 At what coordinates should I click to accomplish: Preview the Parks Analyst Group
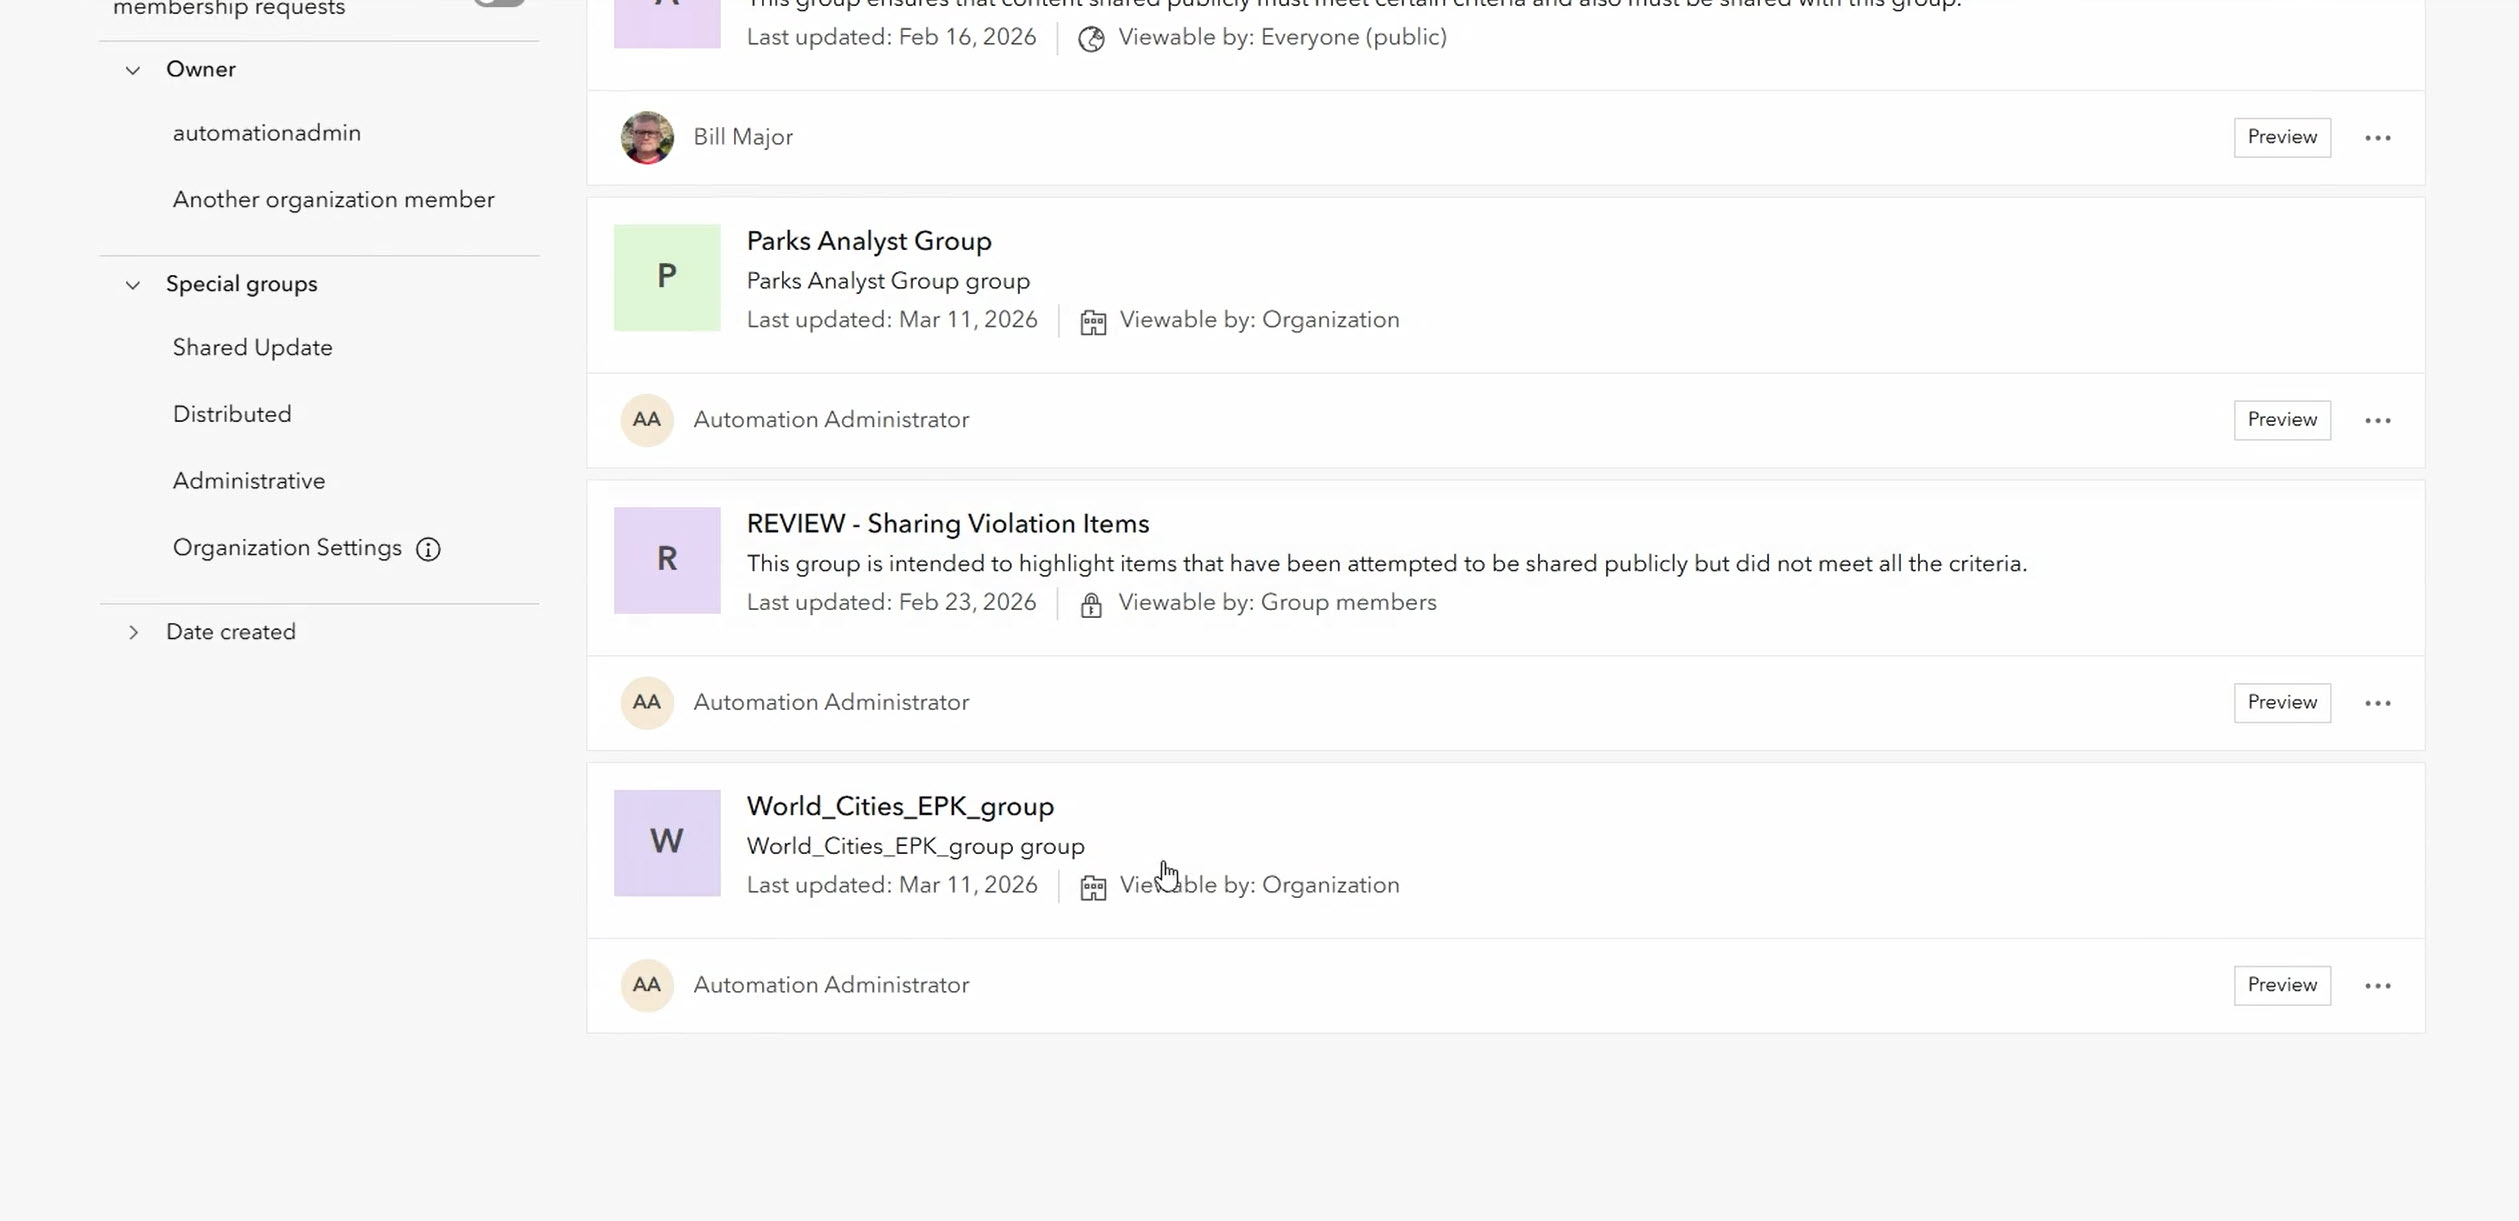[x=2281, y=420]
